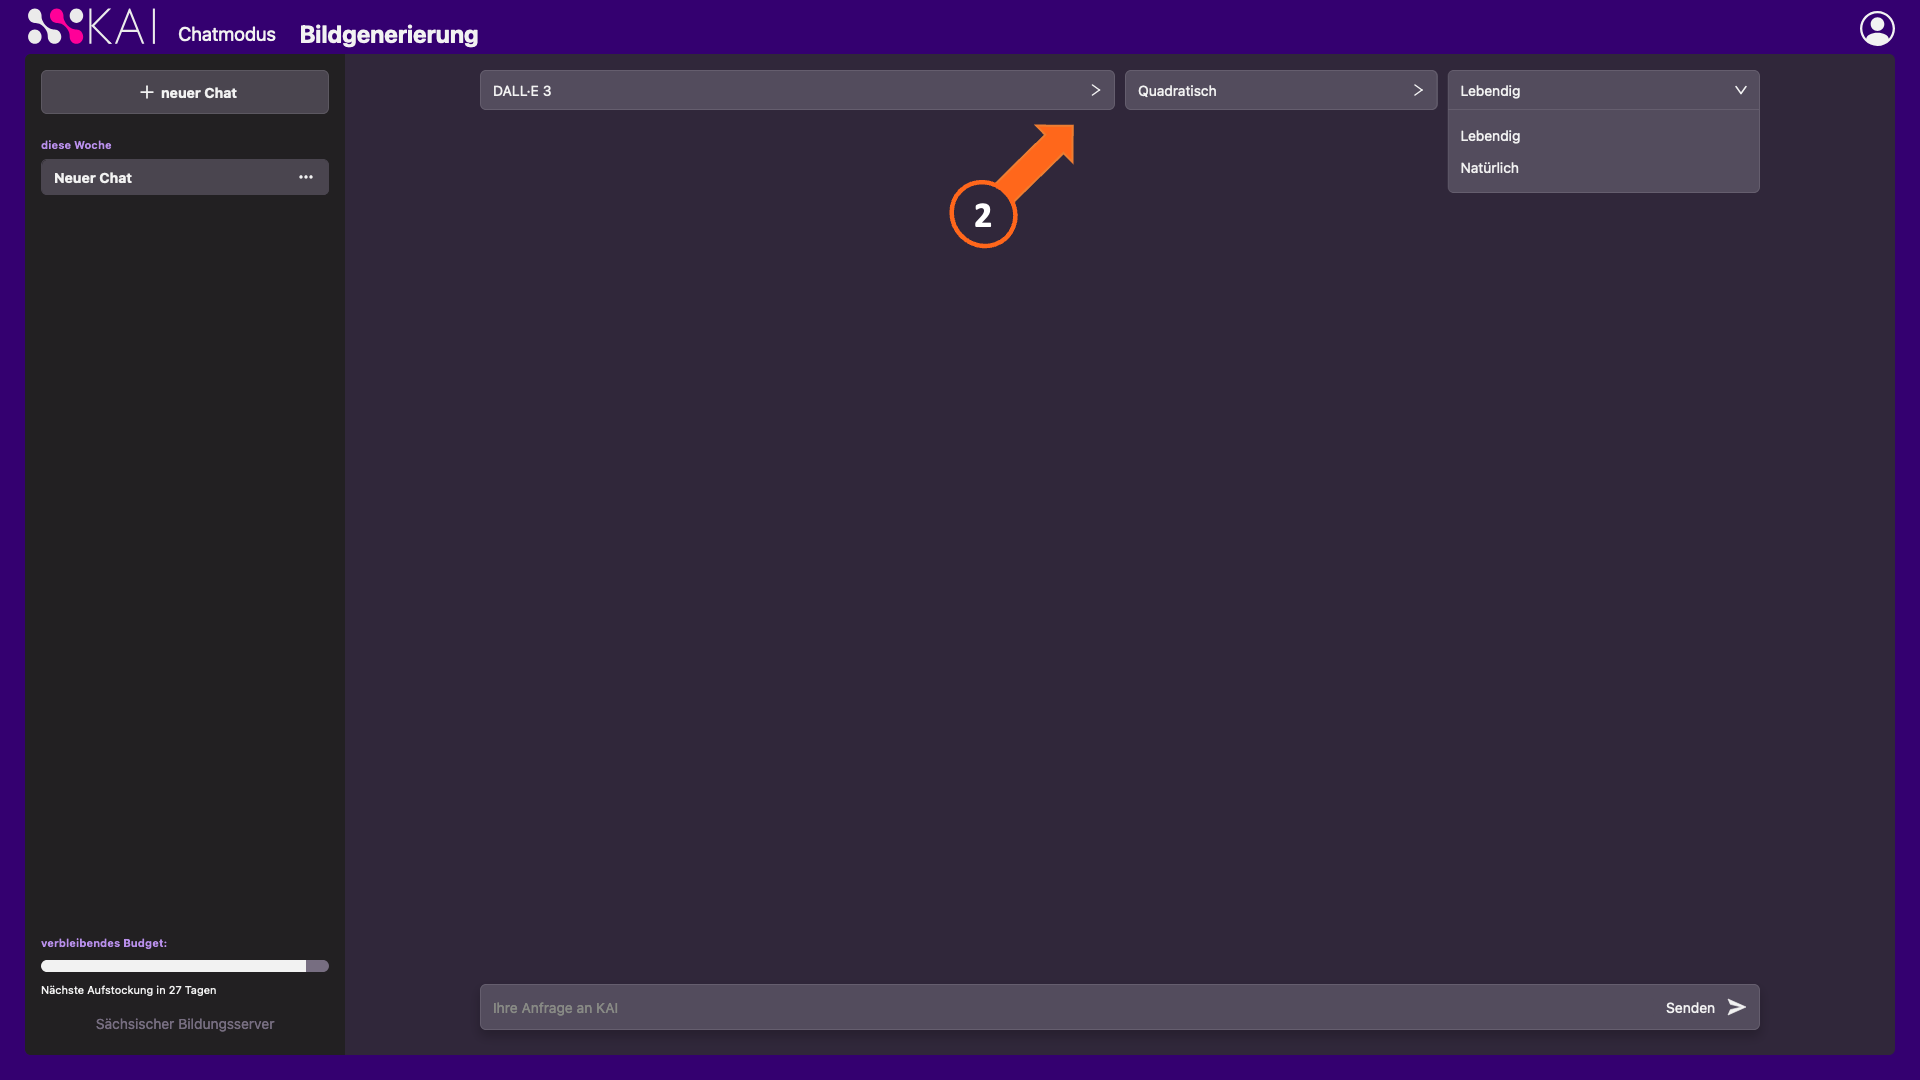This screenshot has height=1080, width=1920.
Task: Select the Bildgenerierung tab
Action: (389, 34)
